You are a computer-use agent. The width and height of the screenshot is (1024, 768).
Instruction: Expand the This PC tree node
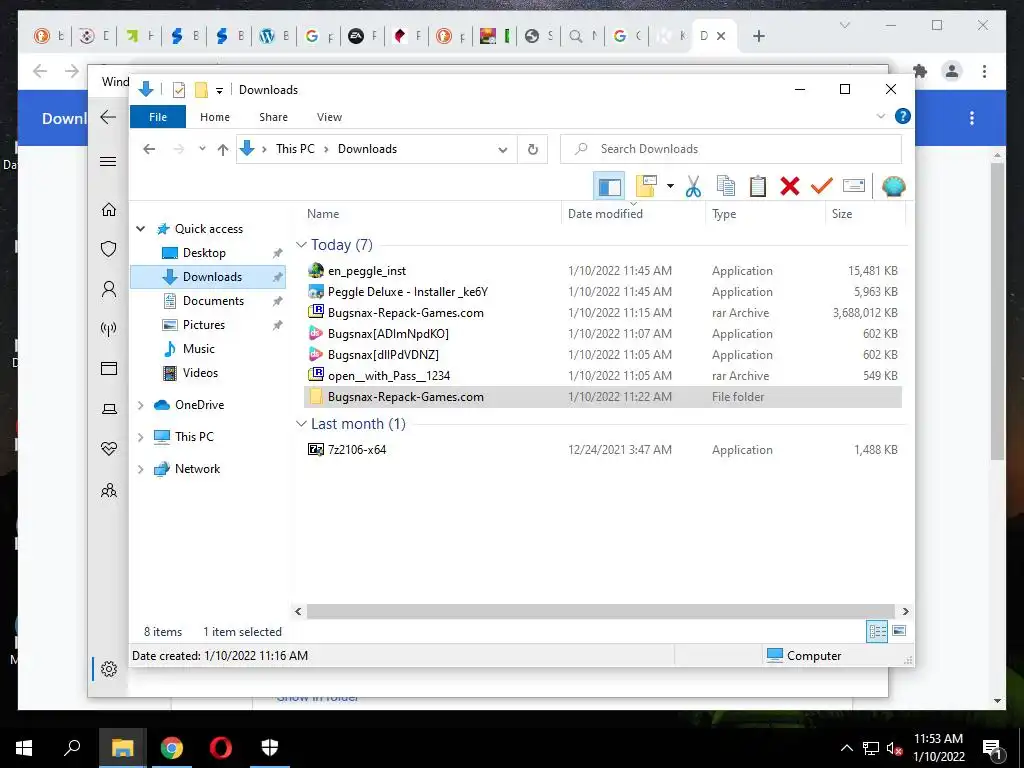click(x=140, y=437)
